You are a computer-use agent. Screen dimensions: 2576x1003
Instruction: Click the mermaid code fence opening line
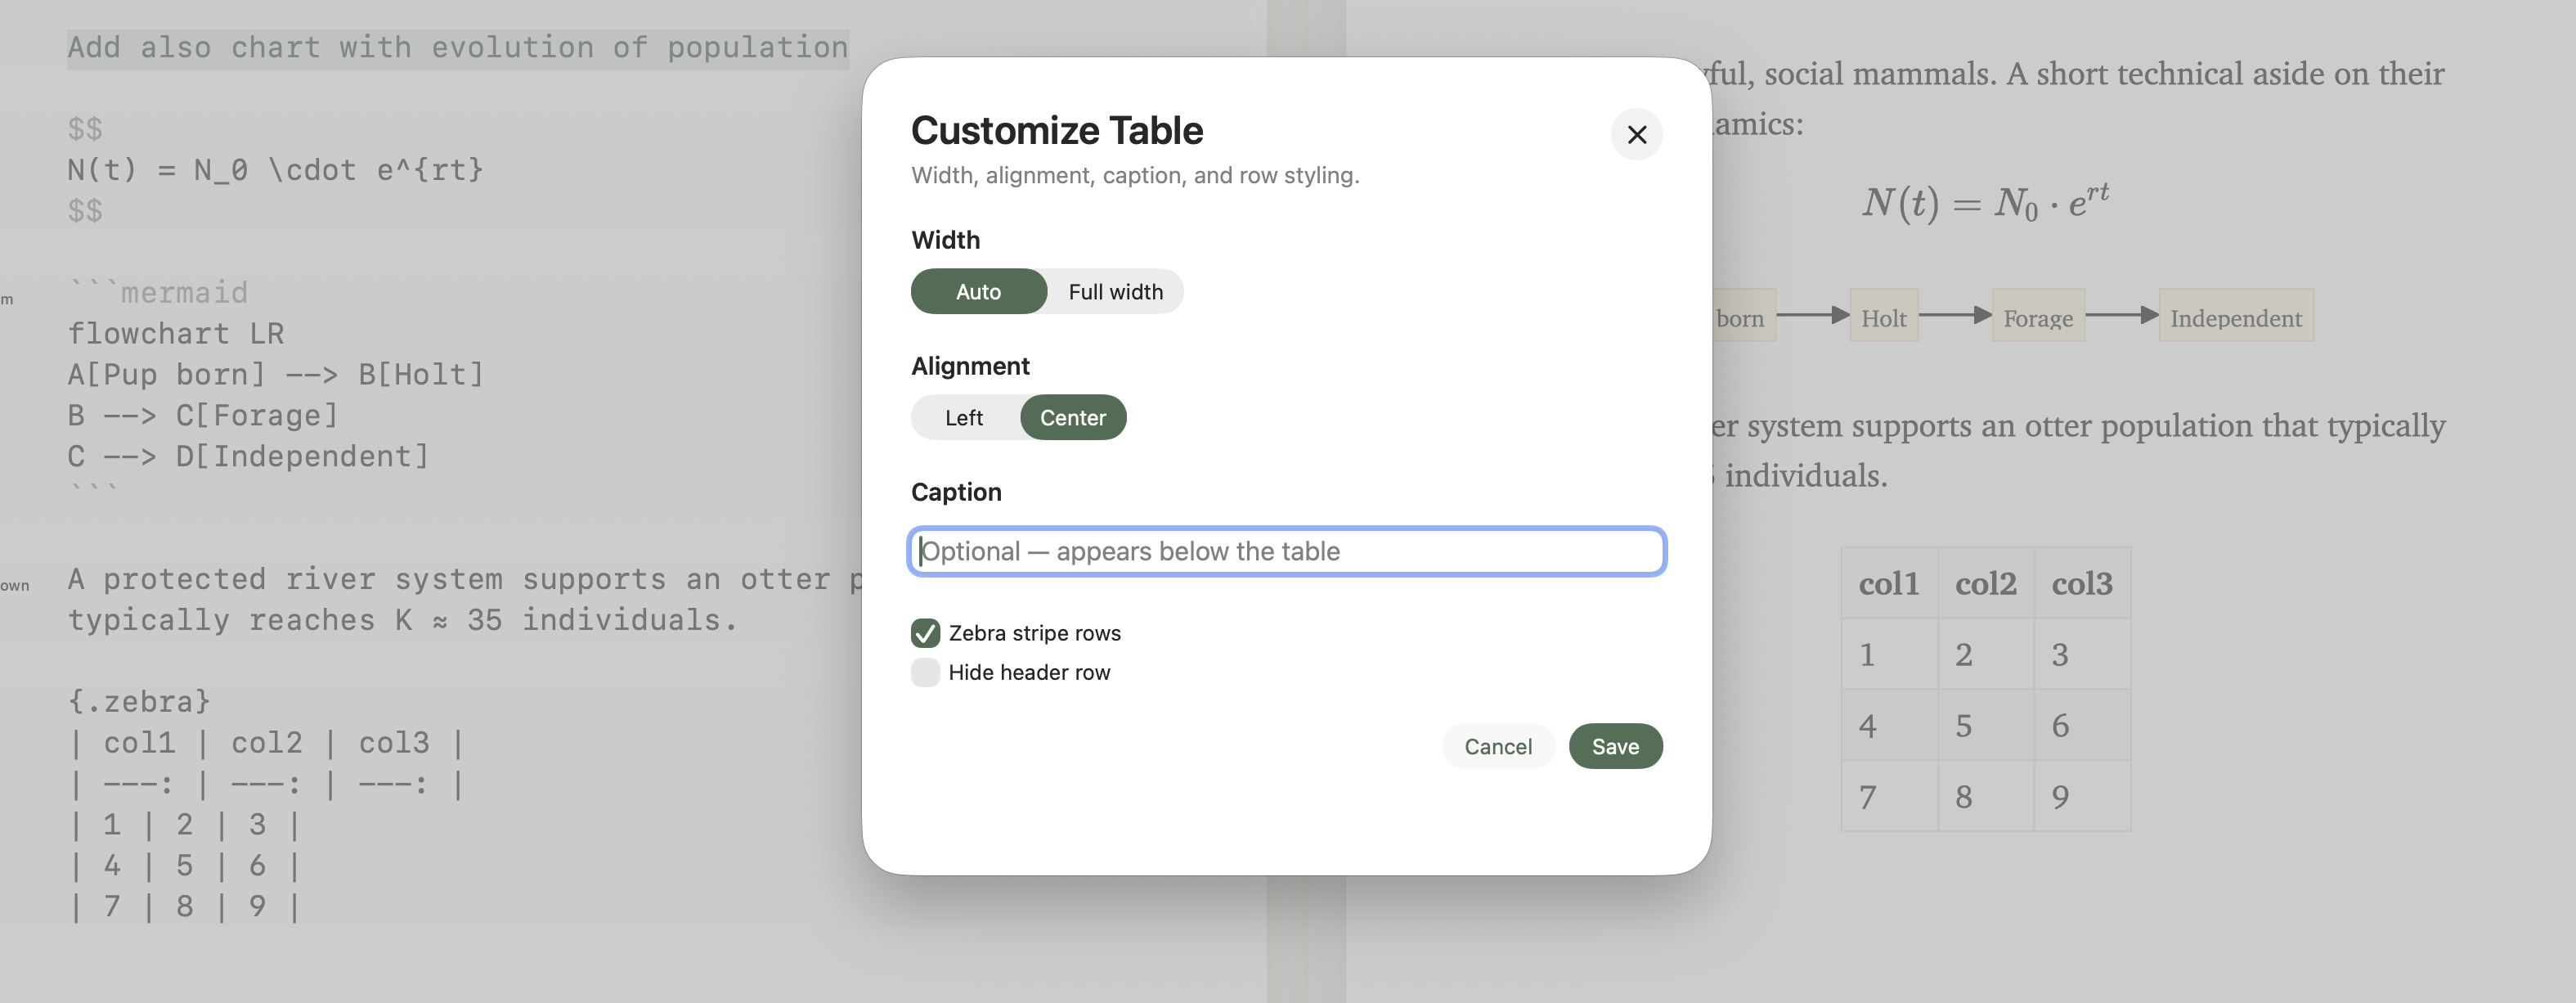158,293
